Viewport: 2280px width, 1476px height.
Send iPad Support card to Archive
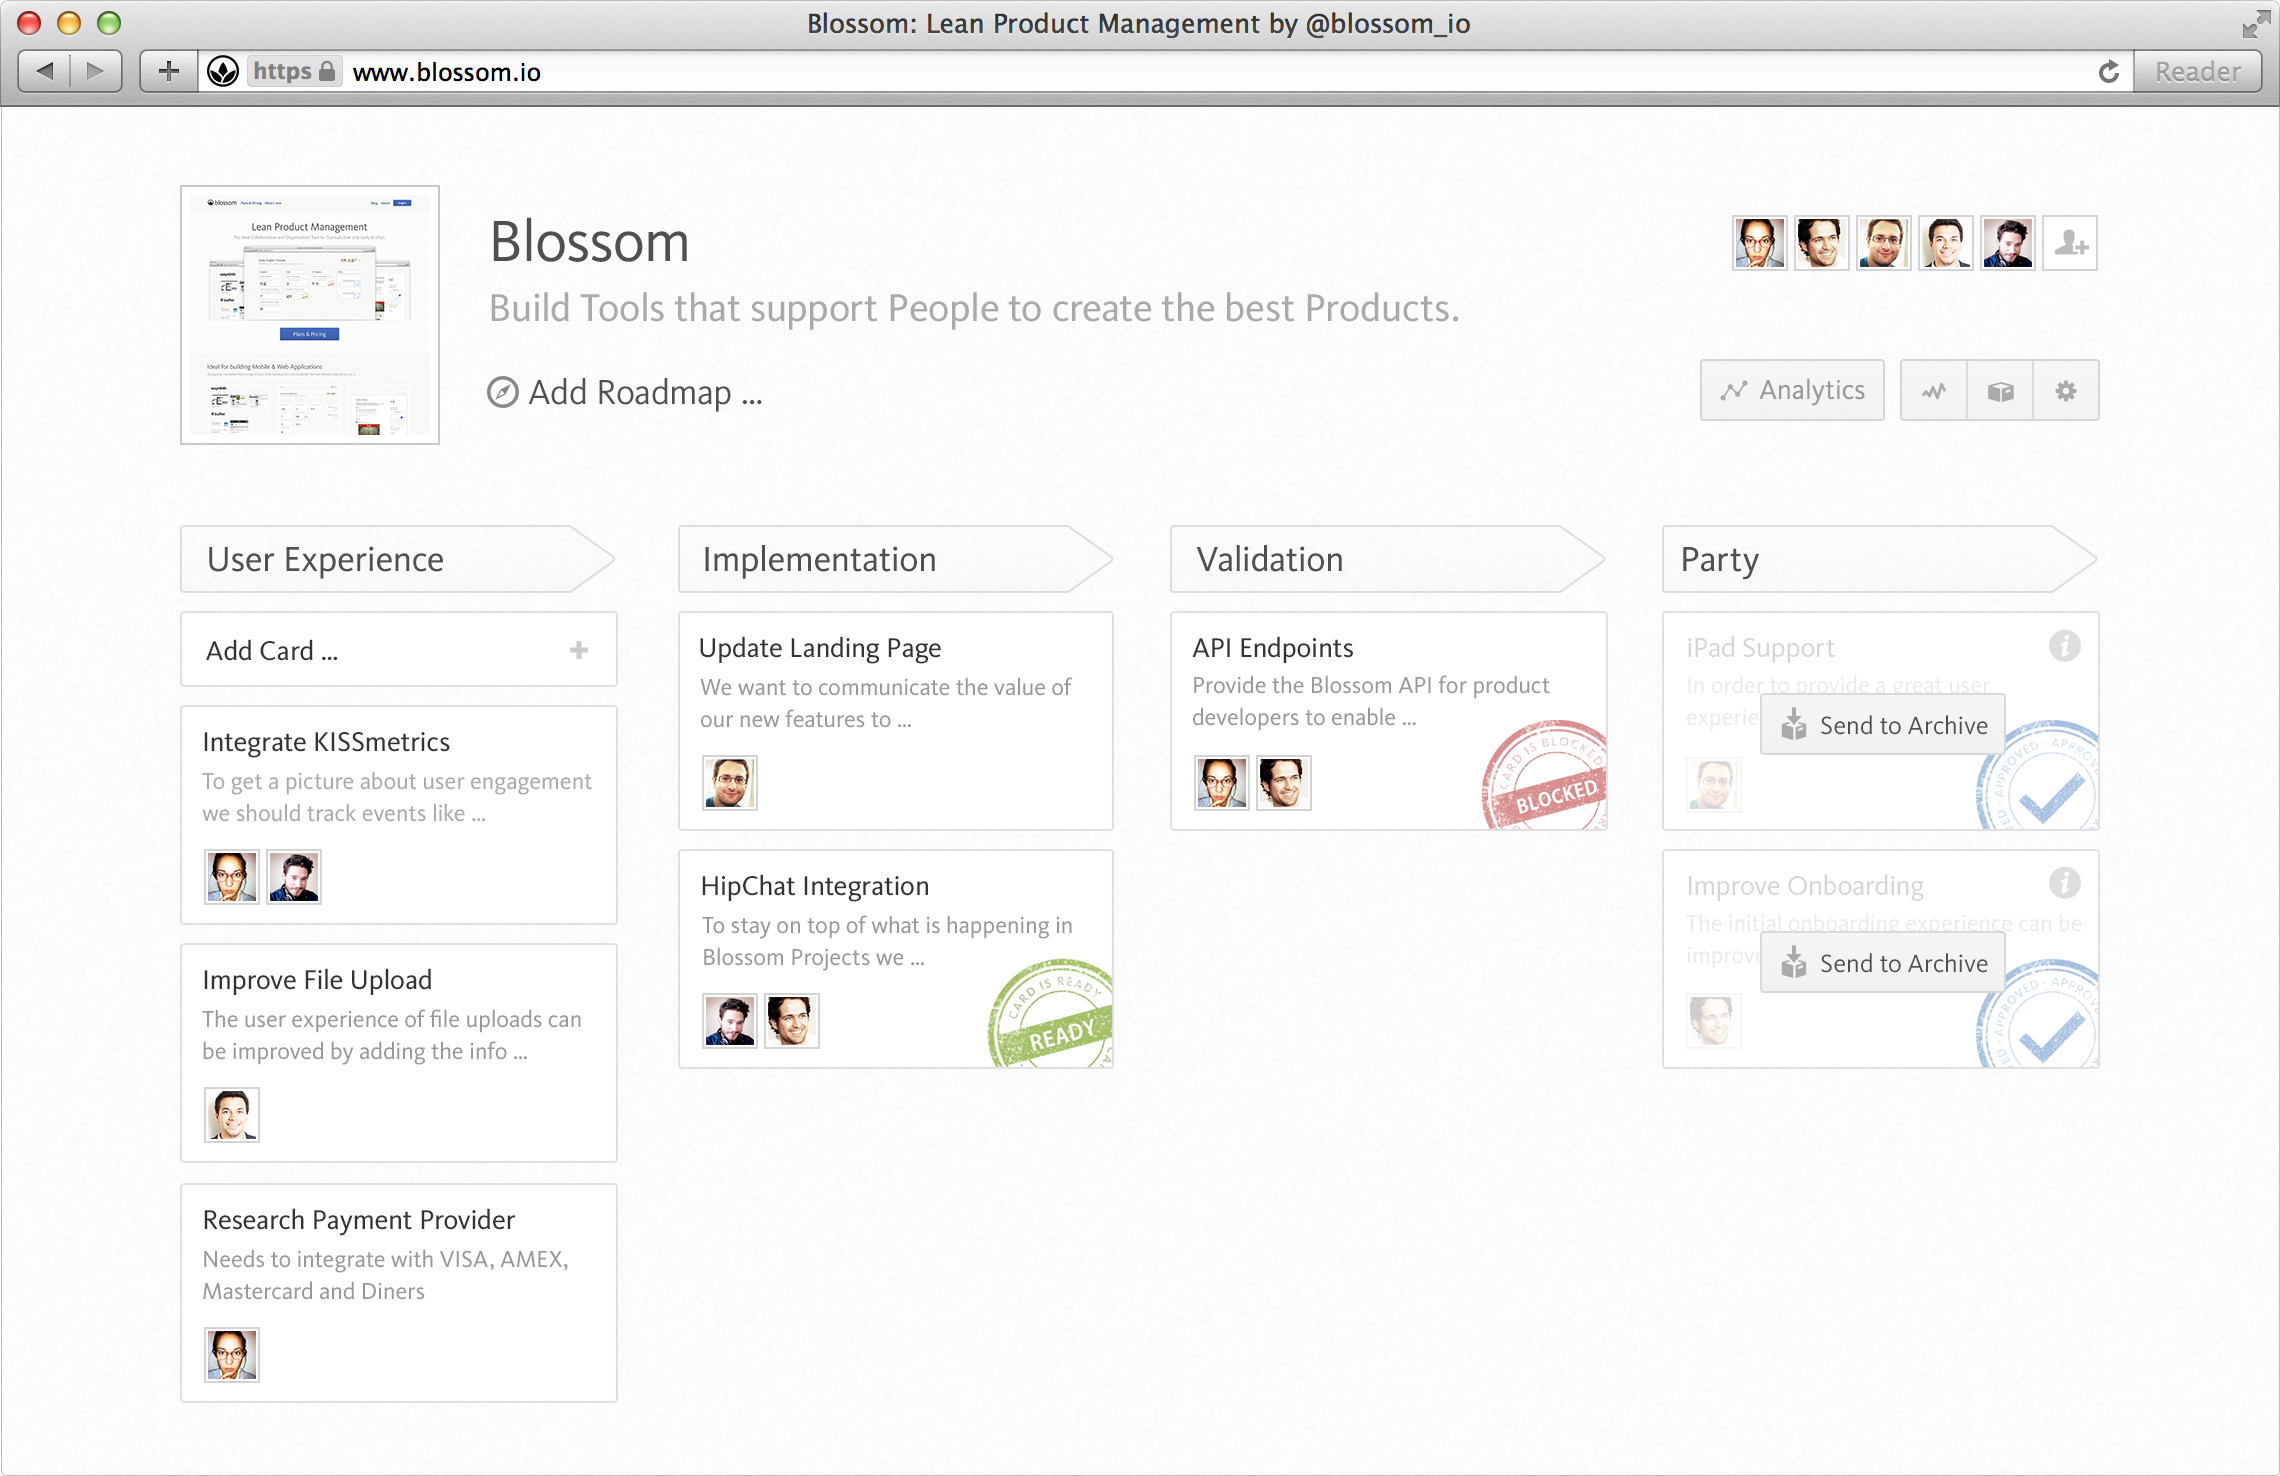pos(1883,725)
